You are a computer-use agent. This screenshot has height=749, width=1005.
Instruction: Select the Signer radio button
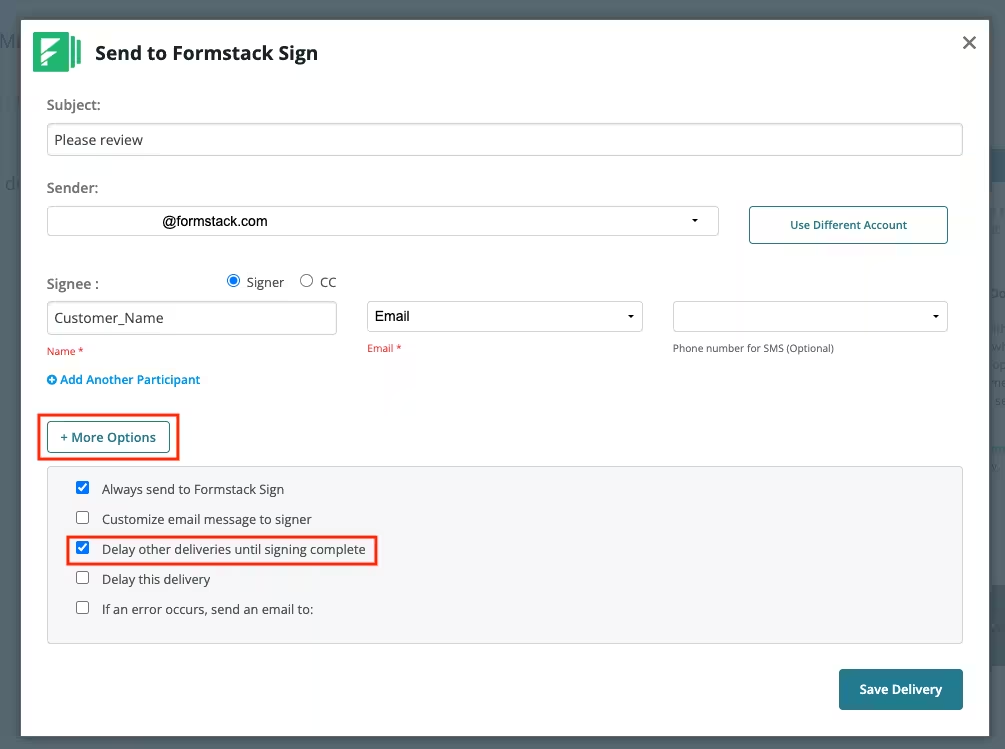[233, 281]
